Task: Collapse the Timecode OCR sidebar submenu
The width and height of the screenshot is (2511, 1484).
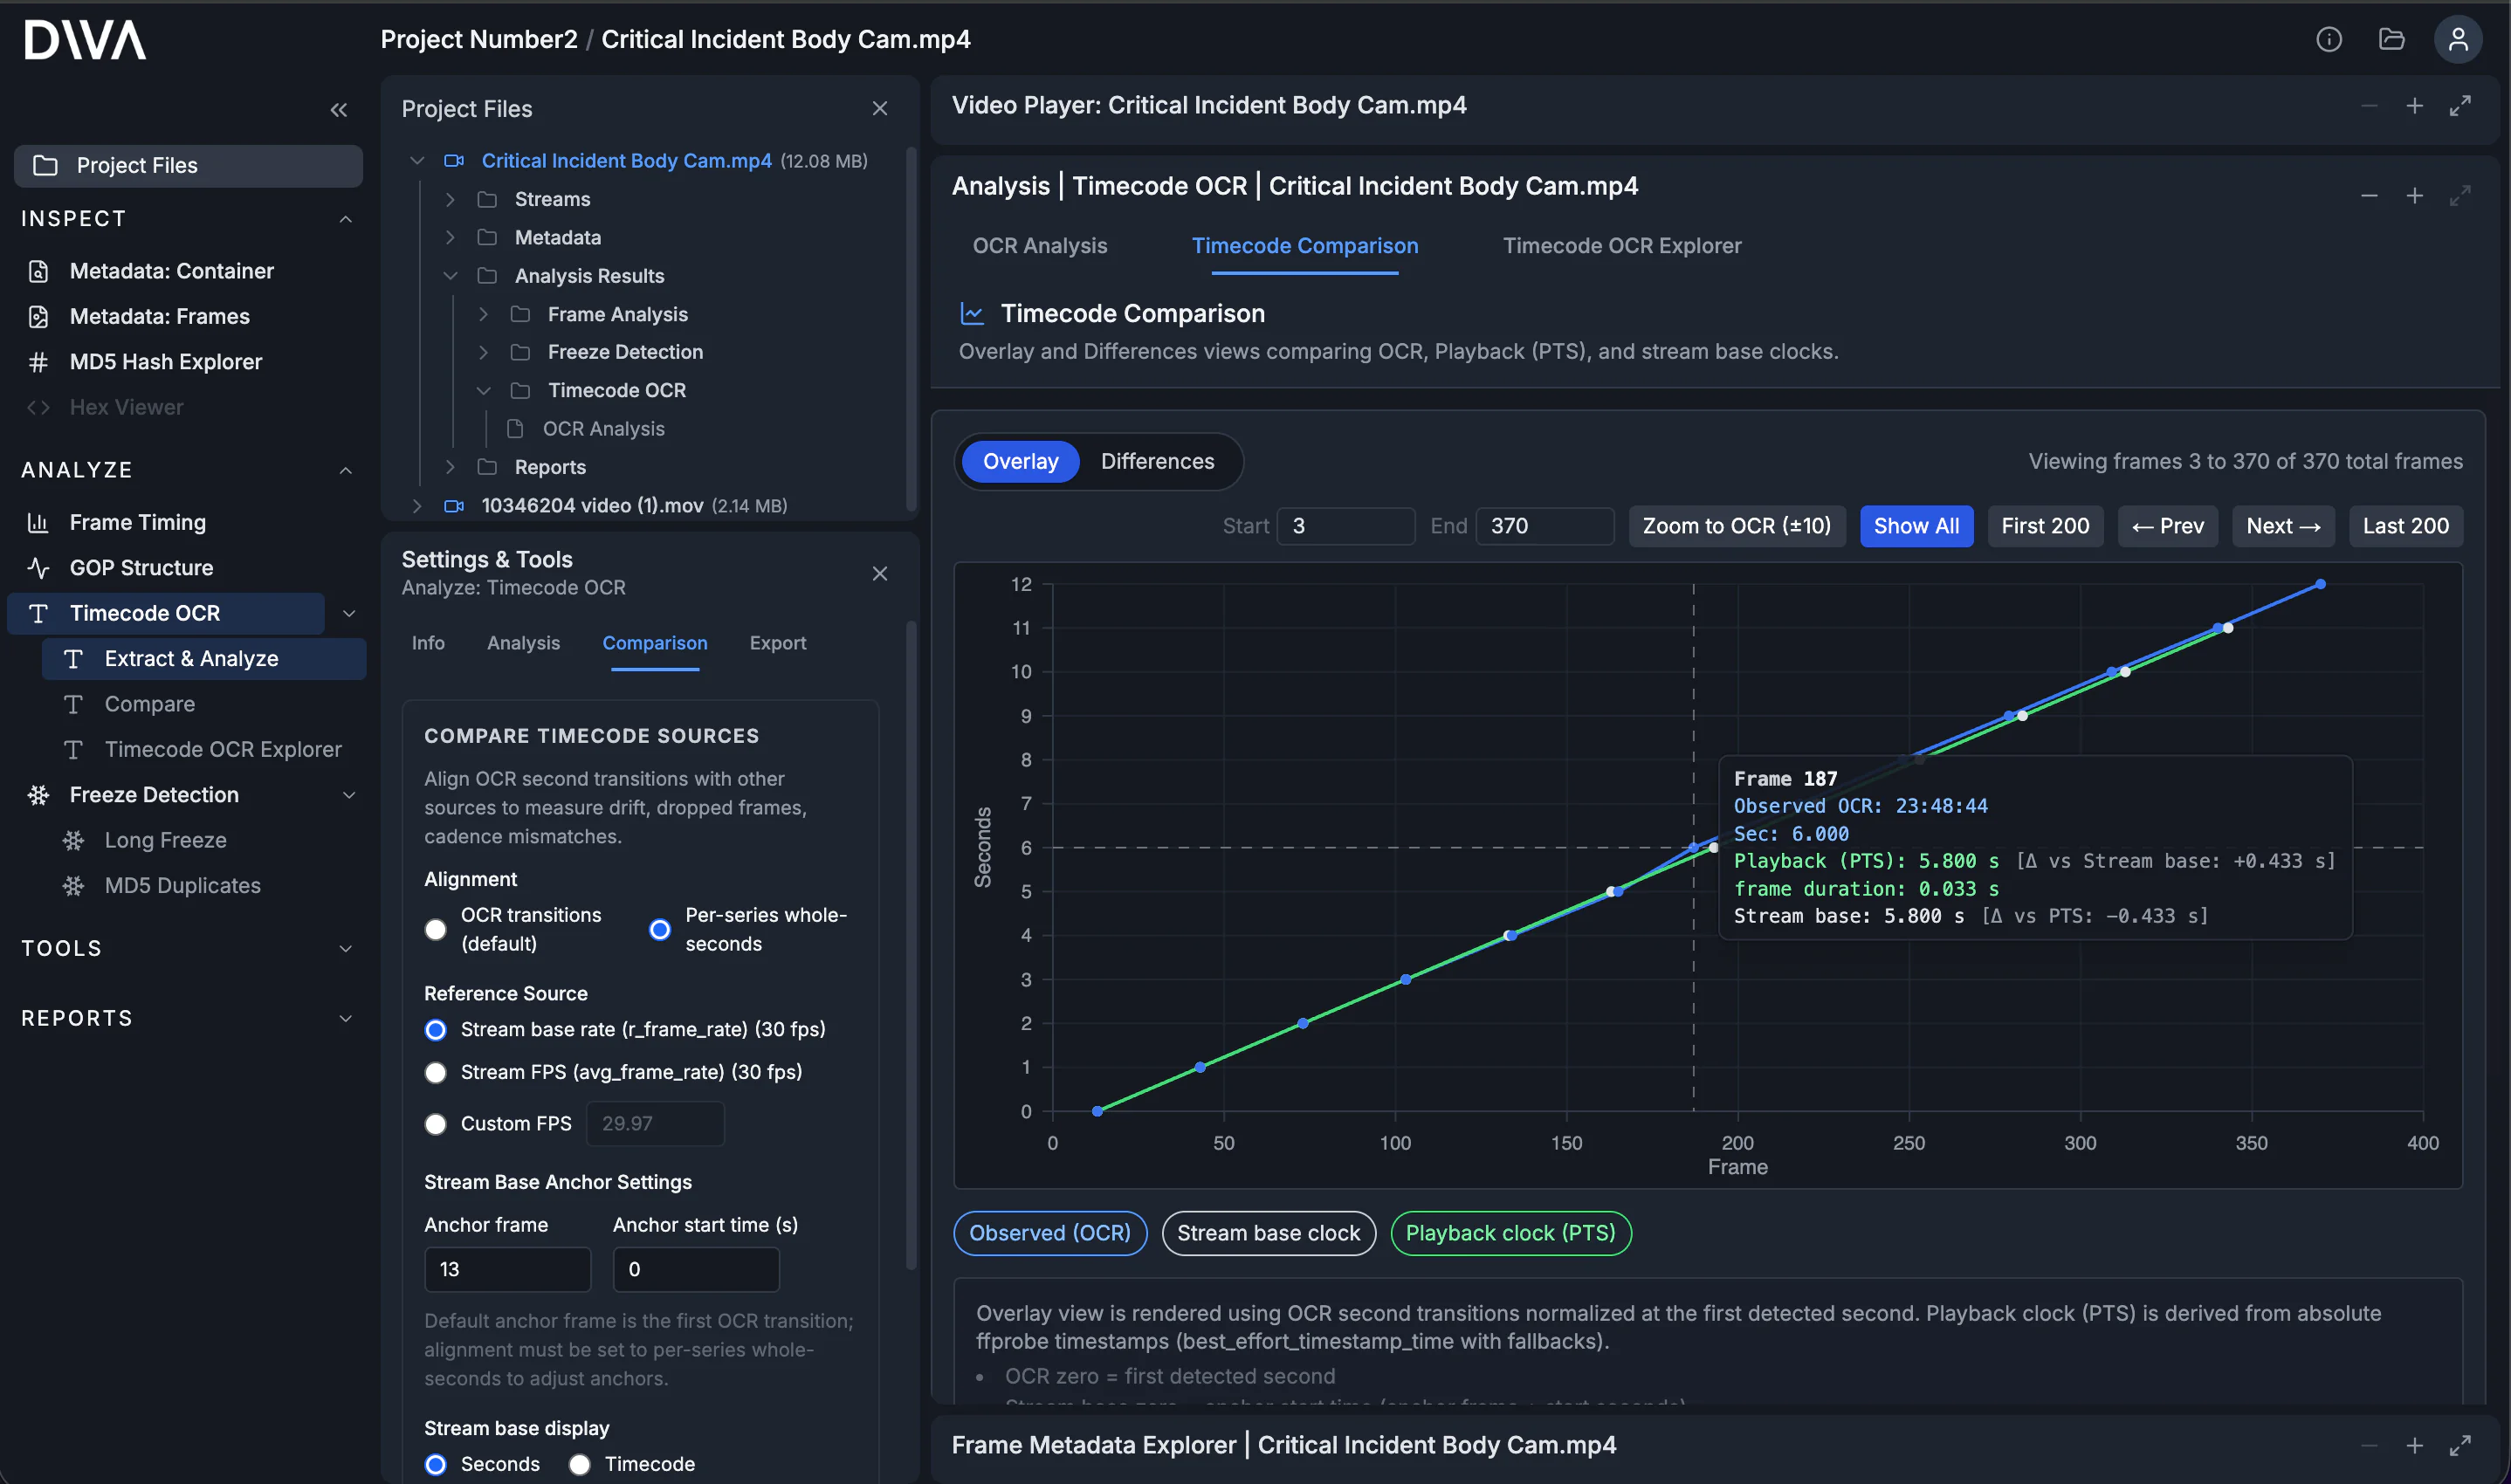Action: point(349,613)
